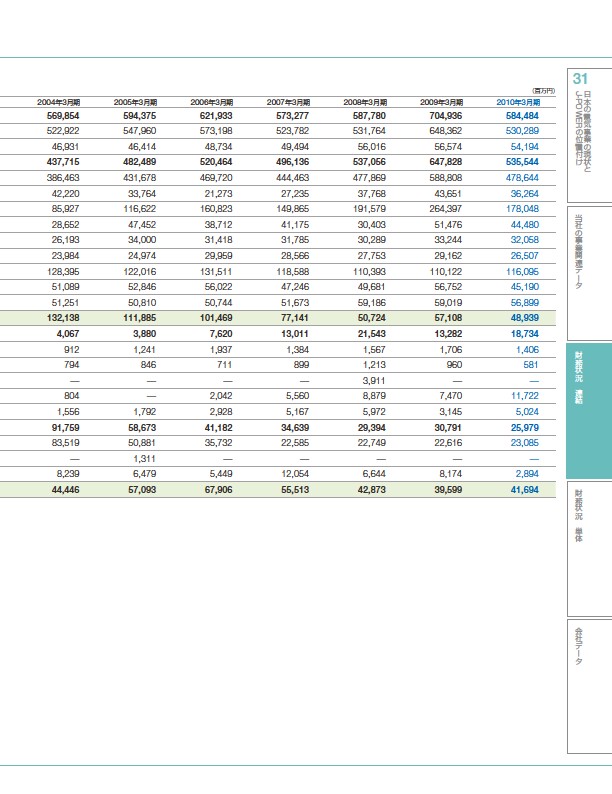This screenshot has height=794, width=612.
Task: Select the 2007年3月期 column header
Action: pos(288,102)
